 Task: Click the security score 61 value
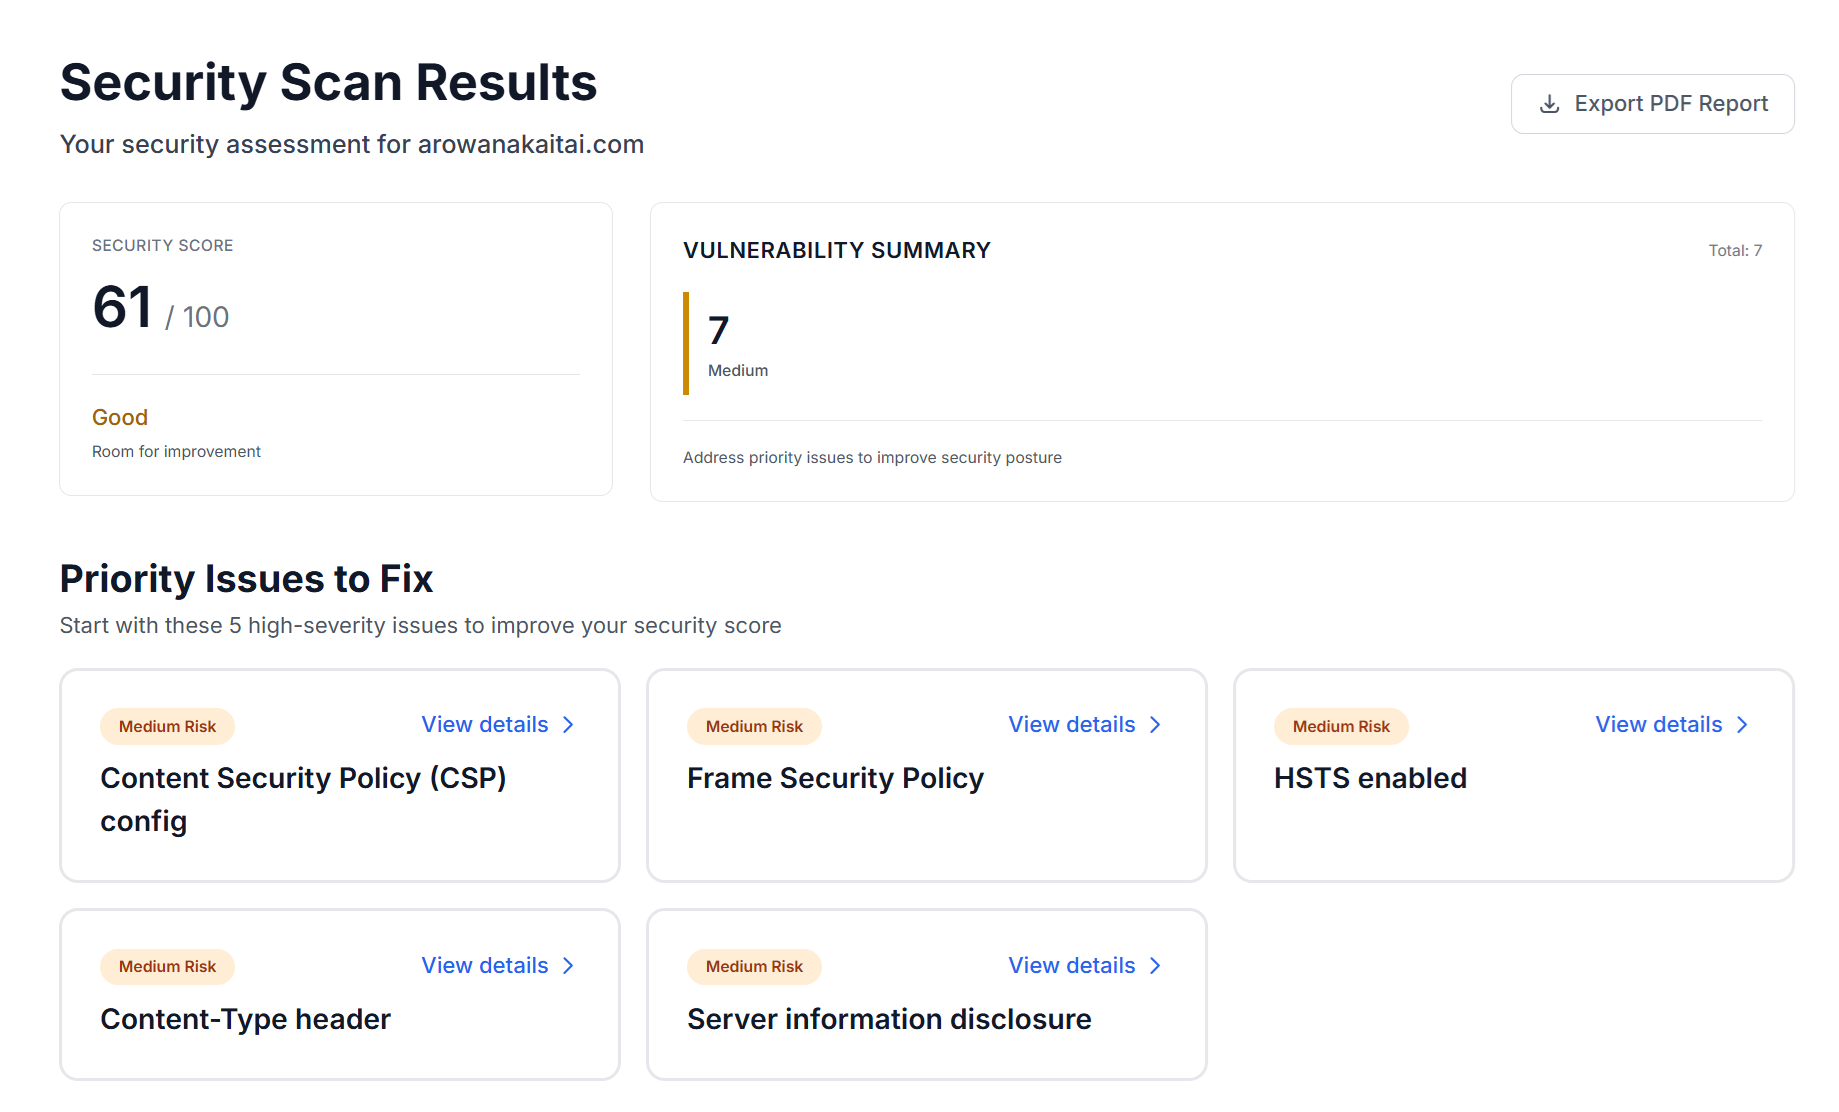pyautogui.click(x=122, y=307)
